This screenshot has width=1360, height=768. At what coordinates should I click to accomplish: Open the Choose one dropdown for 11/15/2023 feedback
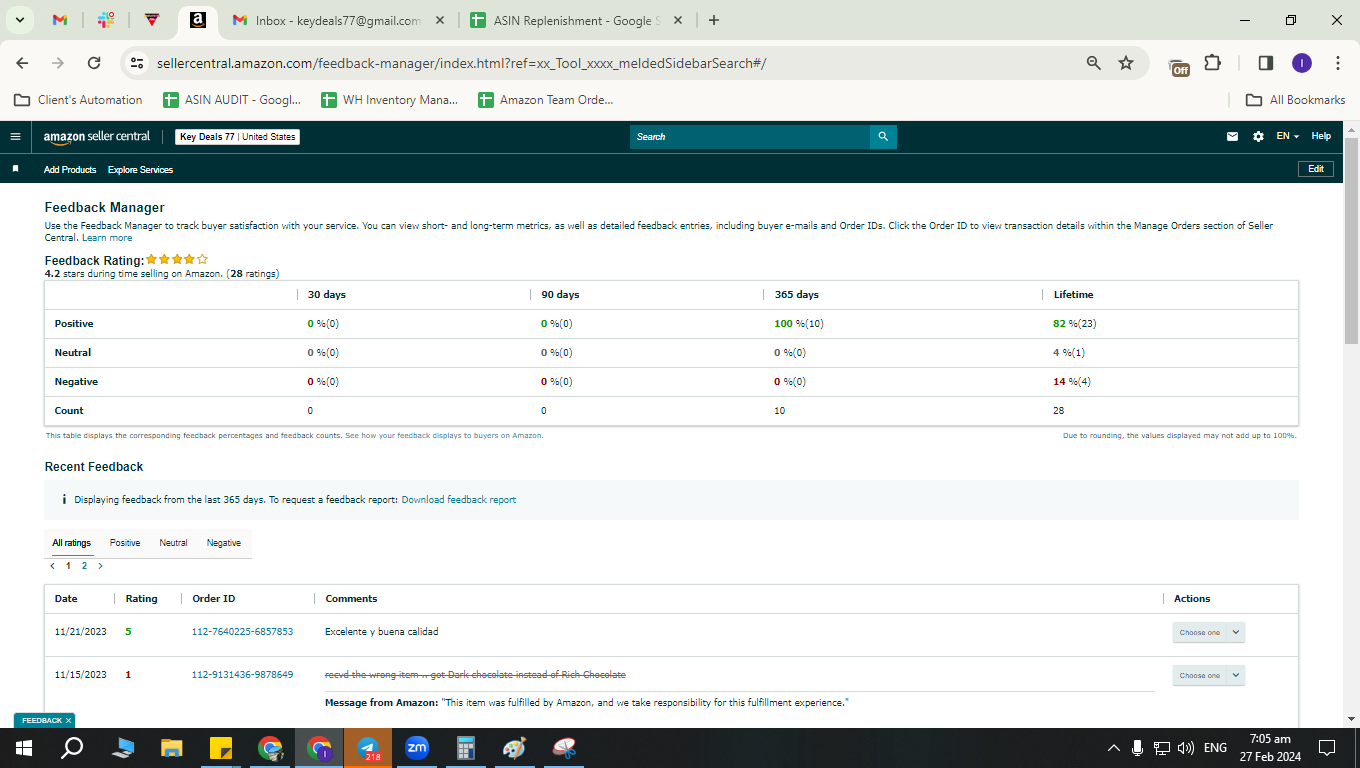[x=1208, y=675]
